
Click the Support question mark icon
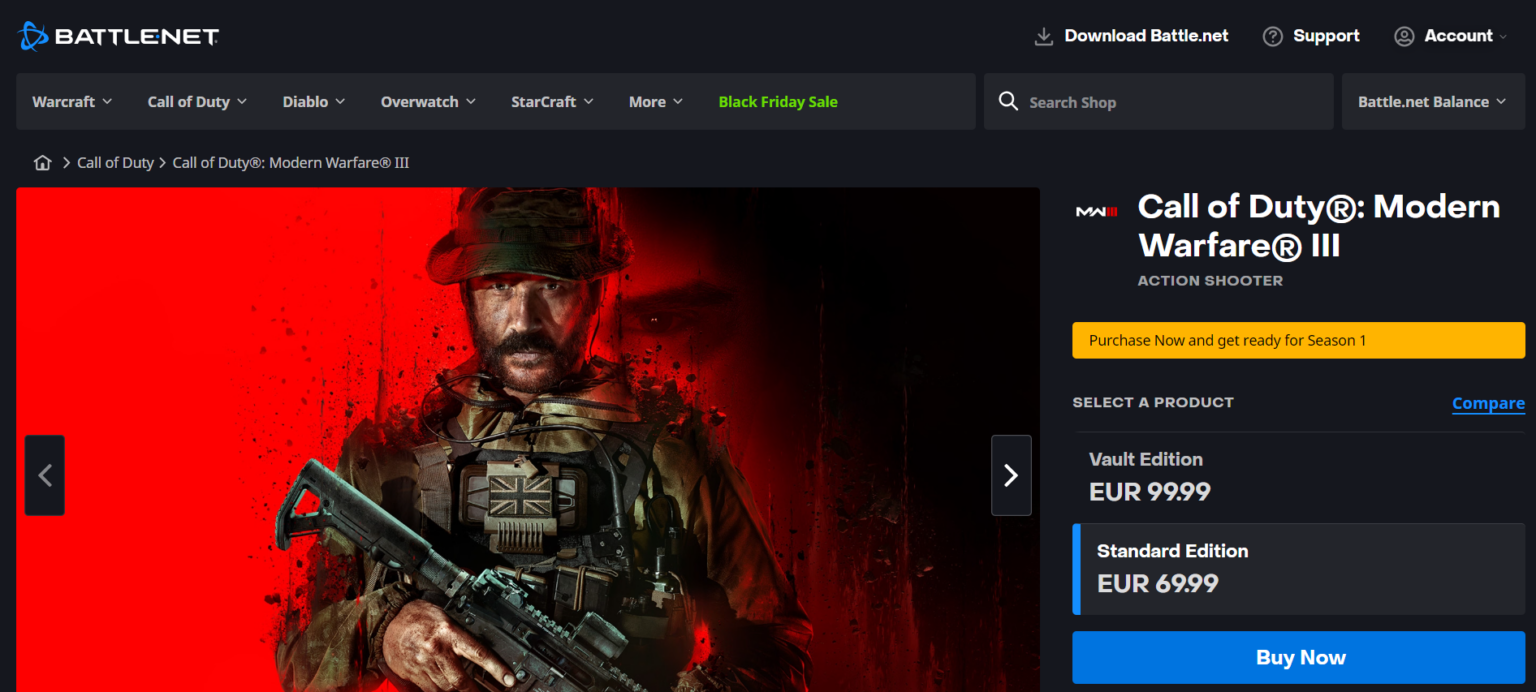(1272, 36)
